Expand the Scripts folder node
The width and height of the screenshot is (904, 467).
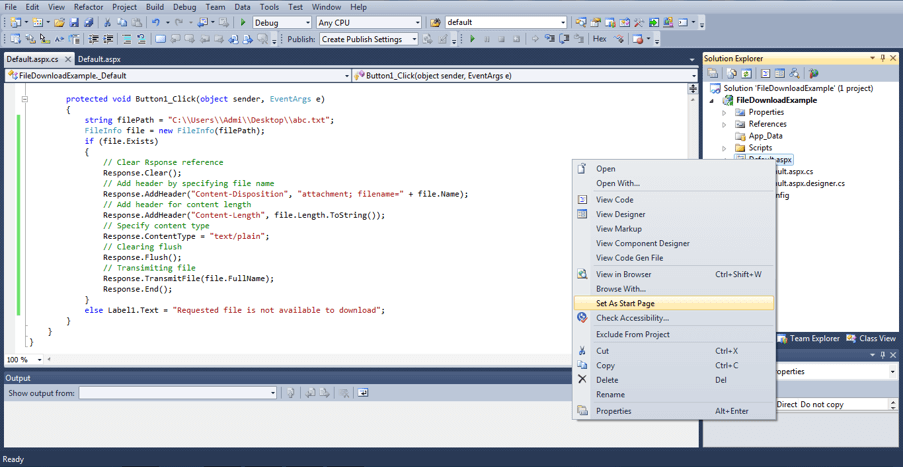tap(725, 148)
